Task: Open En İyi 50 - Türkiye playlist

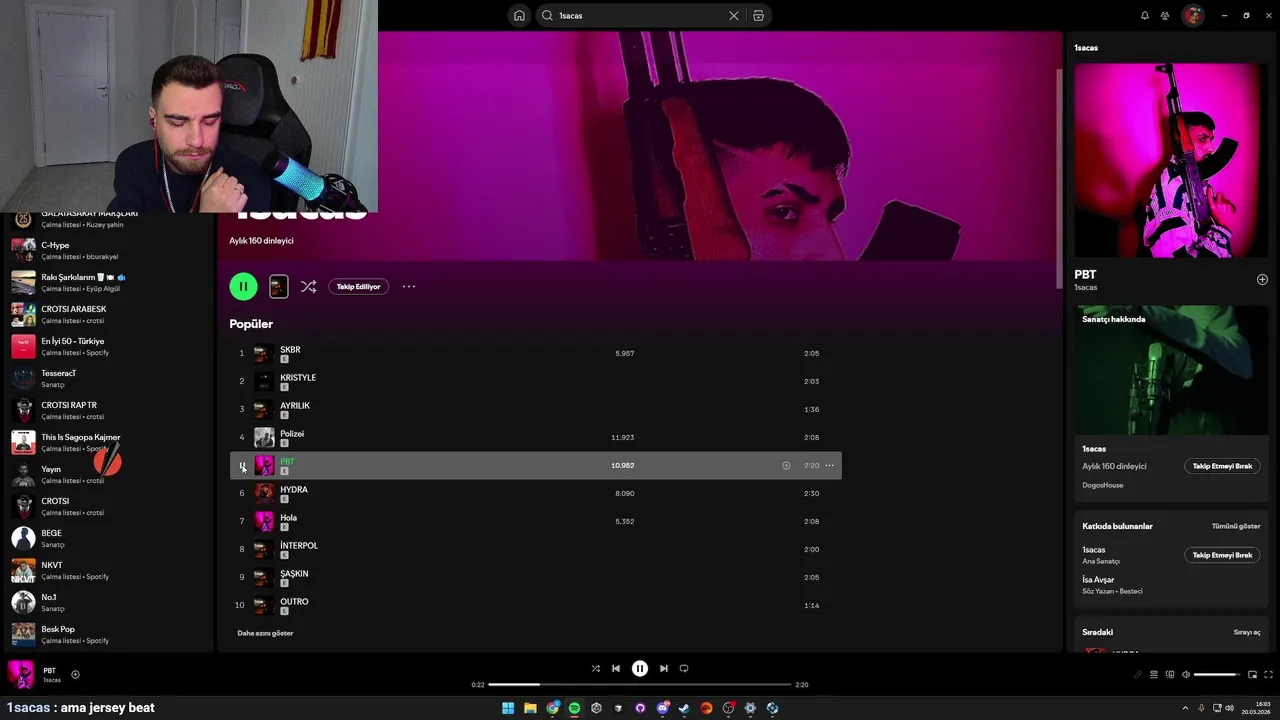Action: click(x=110, y=346)
